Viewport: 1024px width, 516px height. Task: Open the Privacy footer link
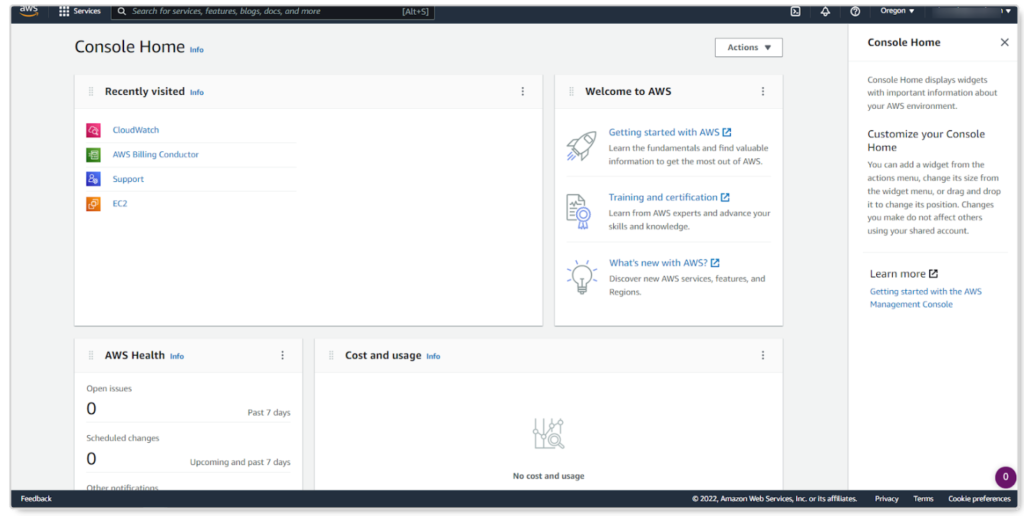[x=887, y=498]
